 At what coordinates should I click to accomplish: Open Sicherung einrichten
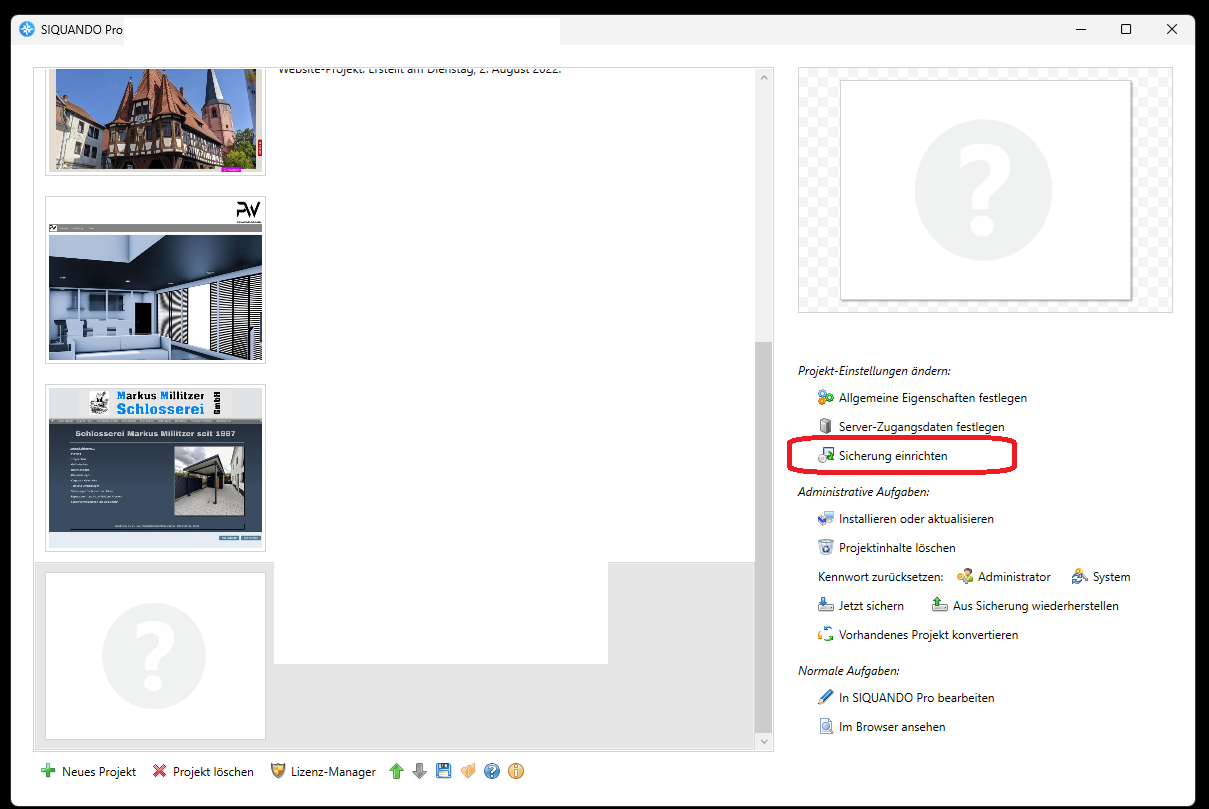(882, 456)
